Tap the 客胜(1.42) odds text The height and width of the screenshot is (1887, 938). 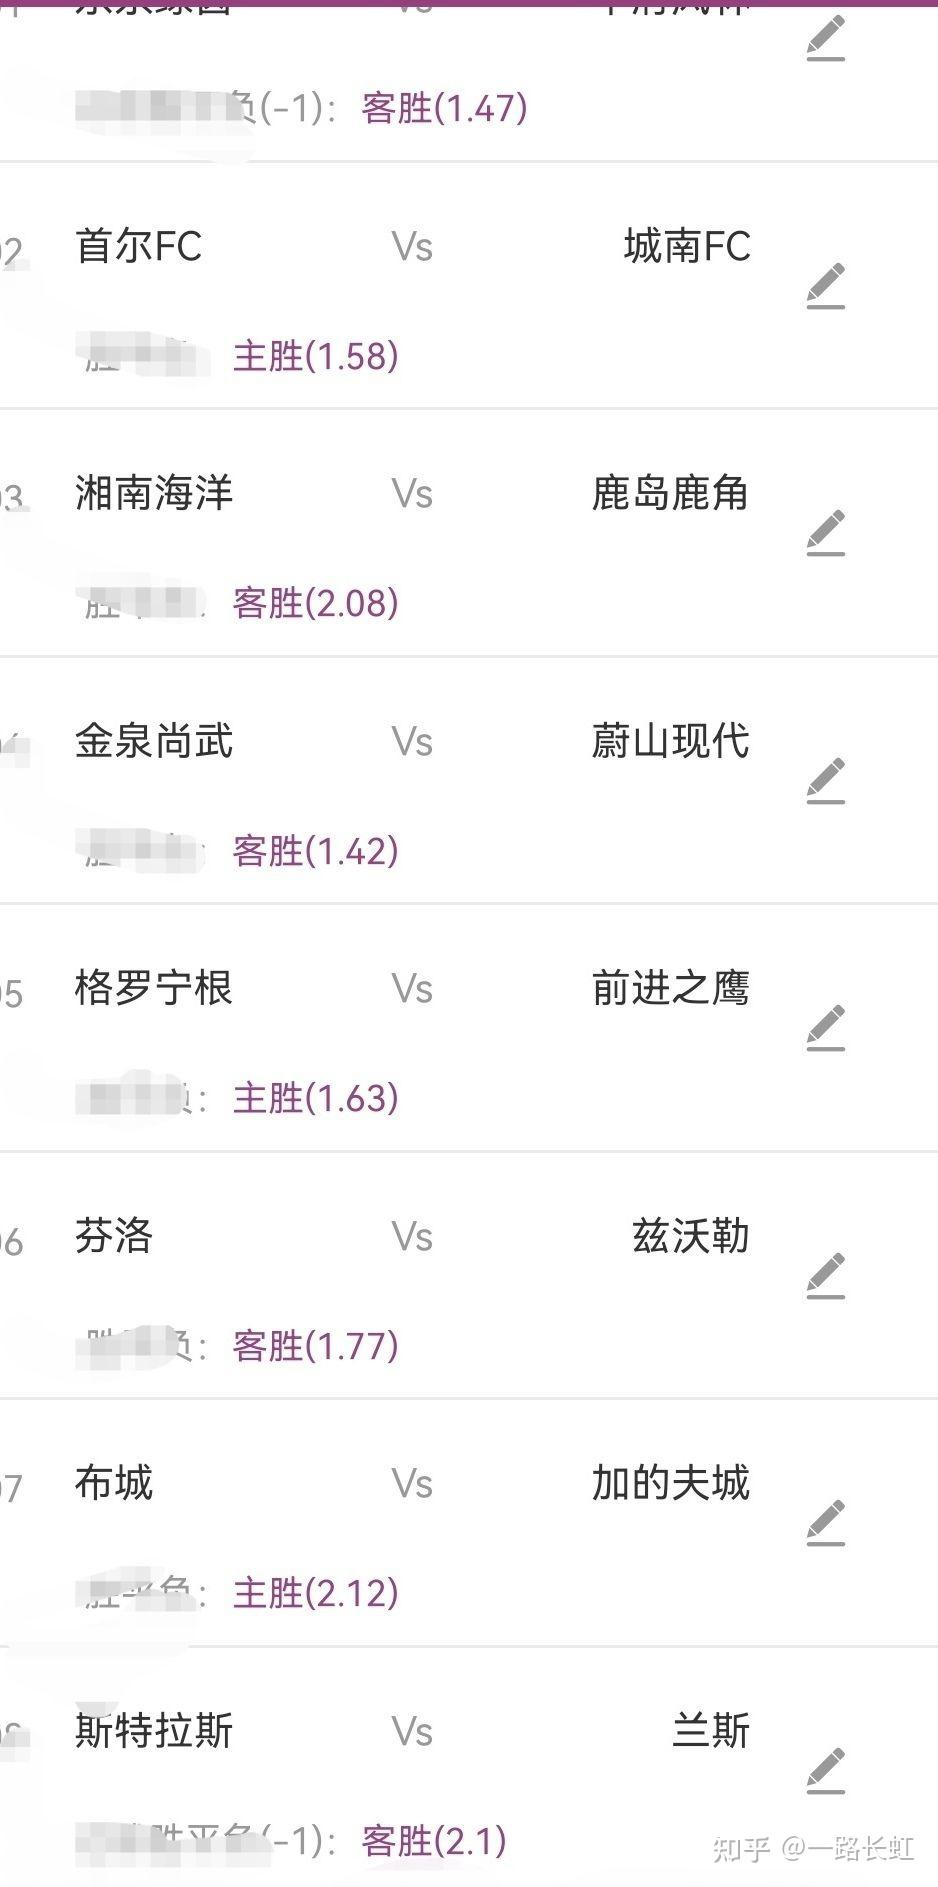315,851
